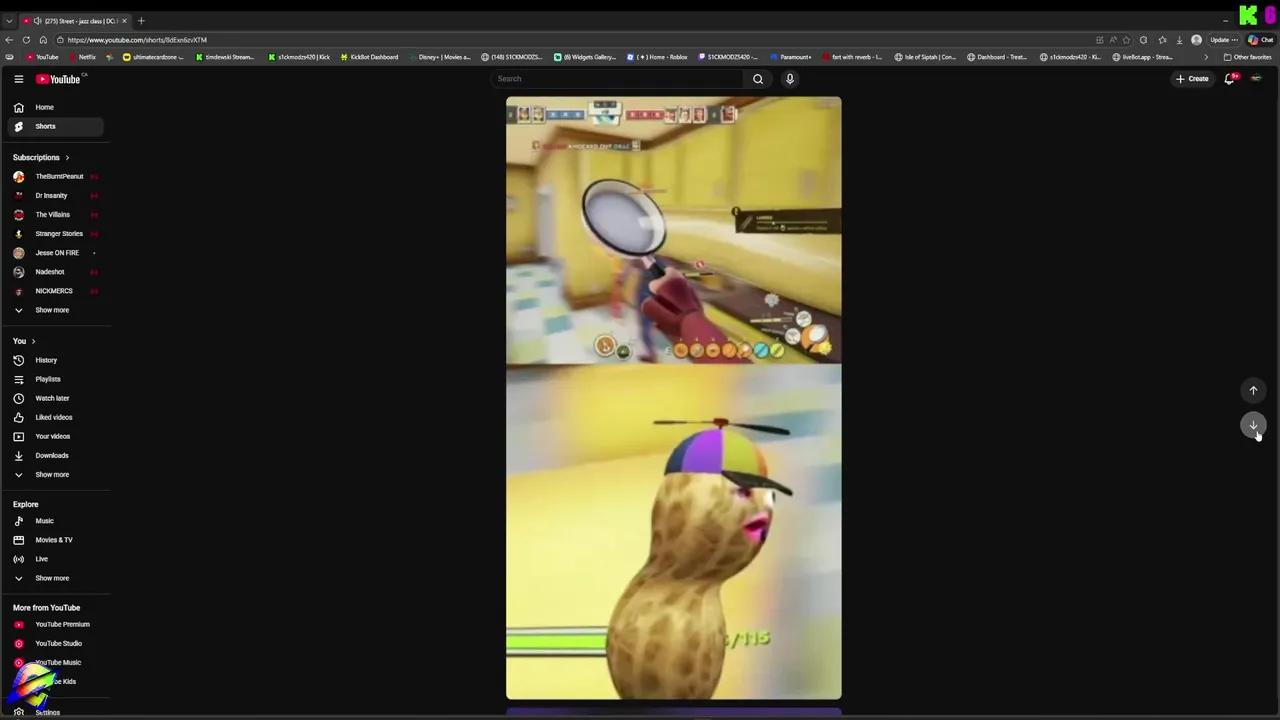Open browser profile avatar

[x=1196, y=40]
